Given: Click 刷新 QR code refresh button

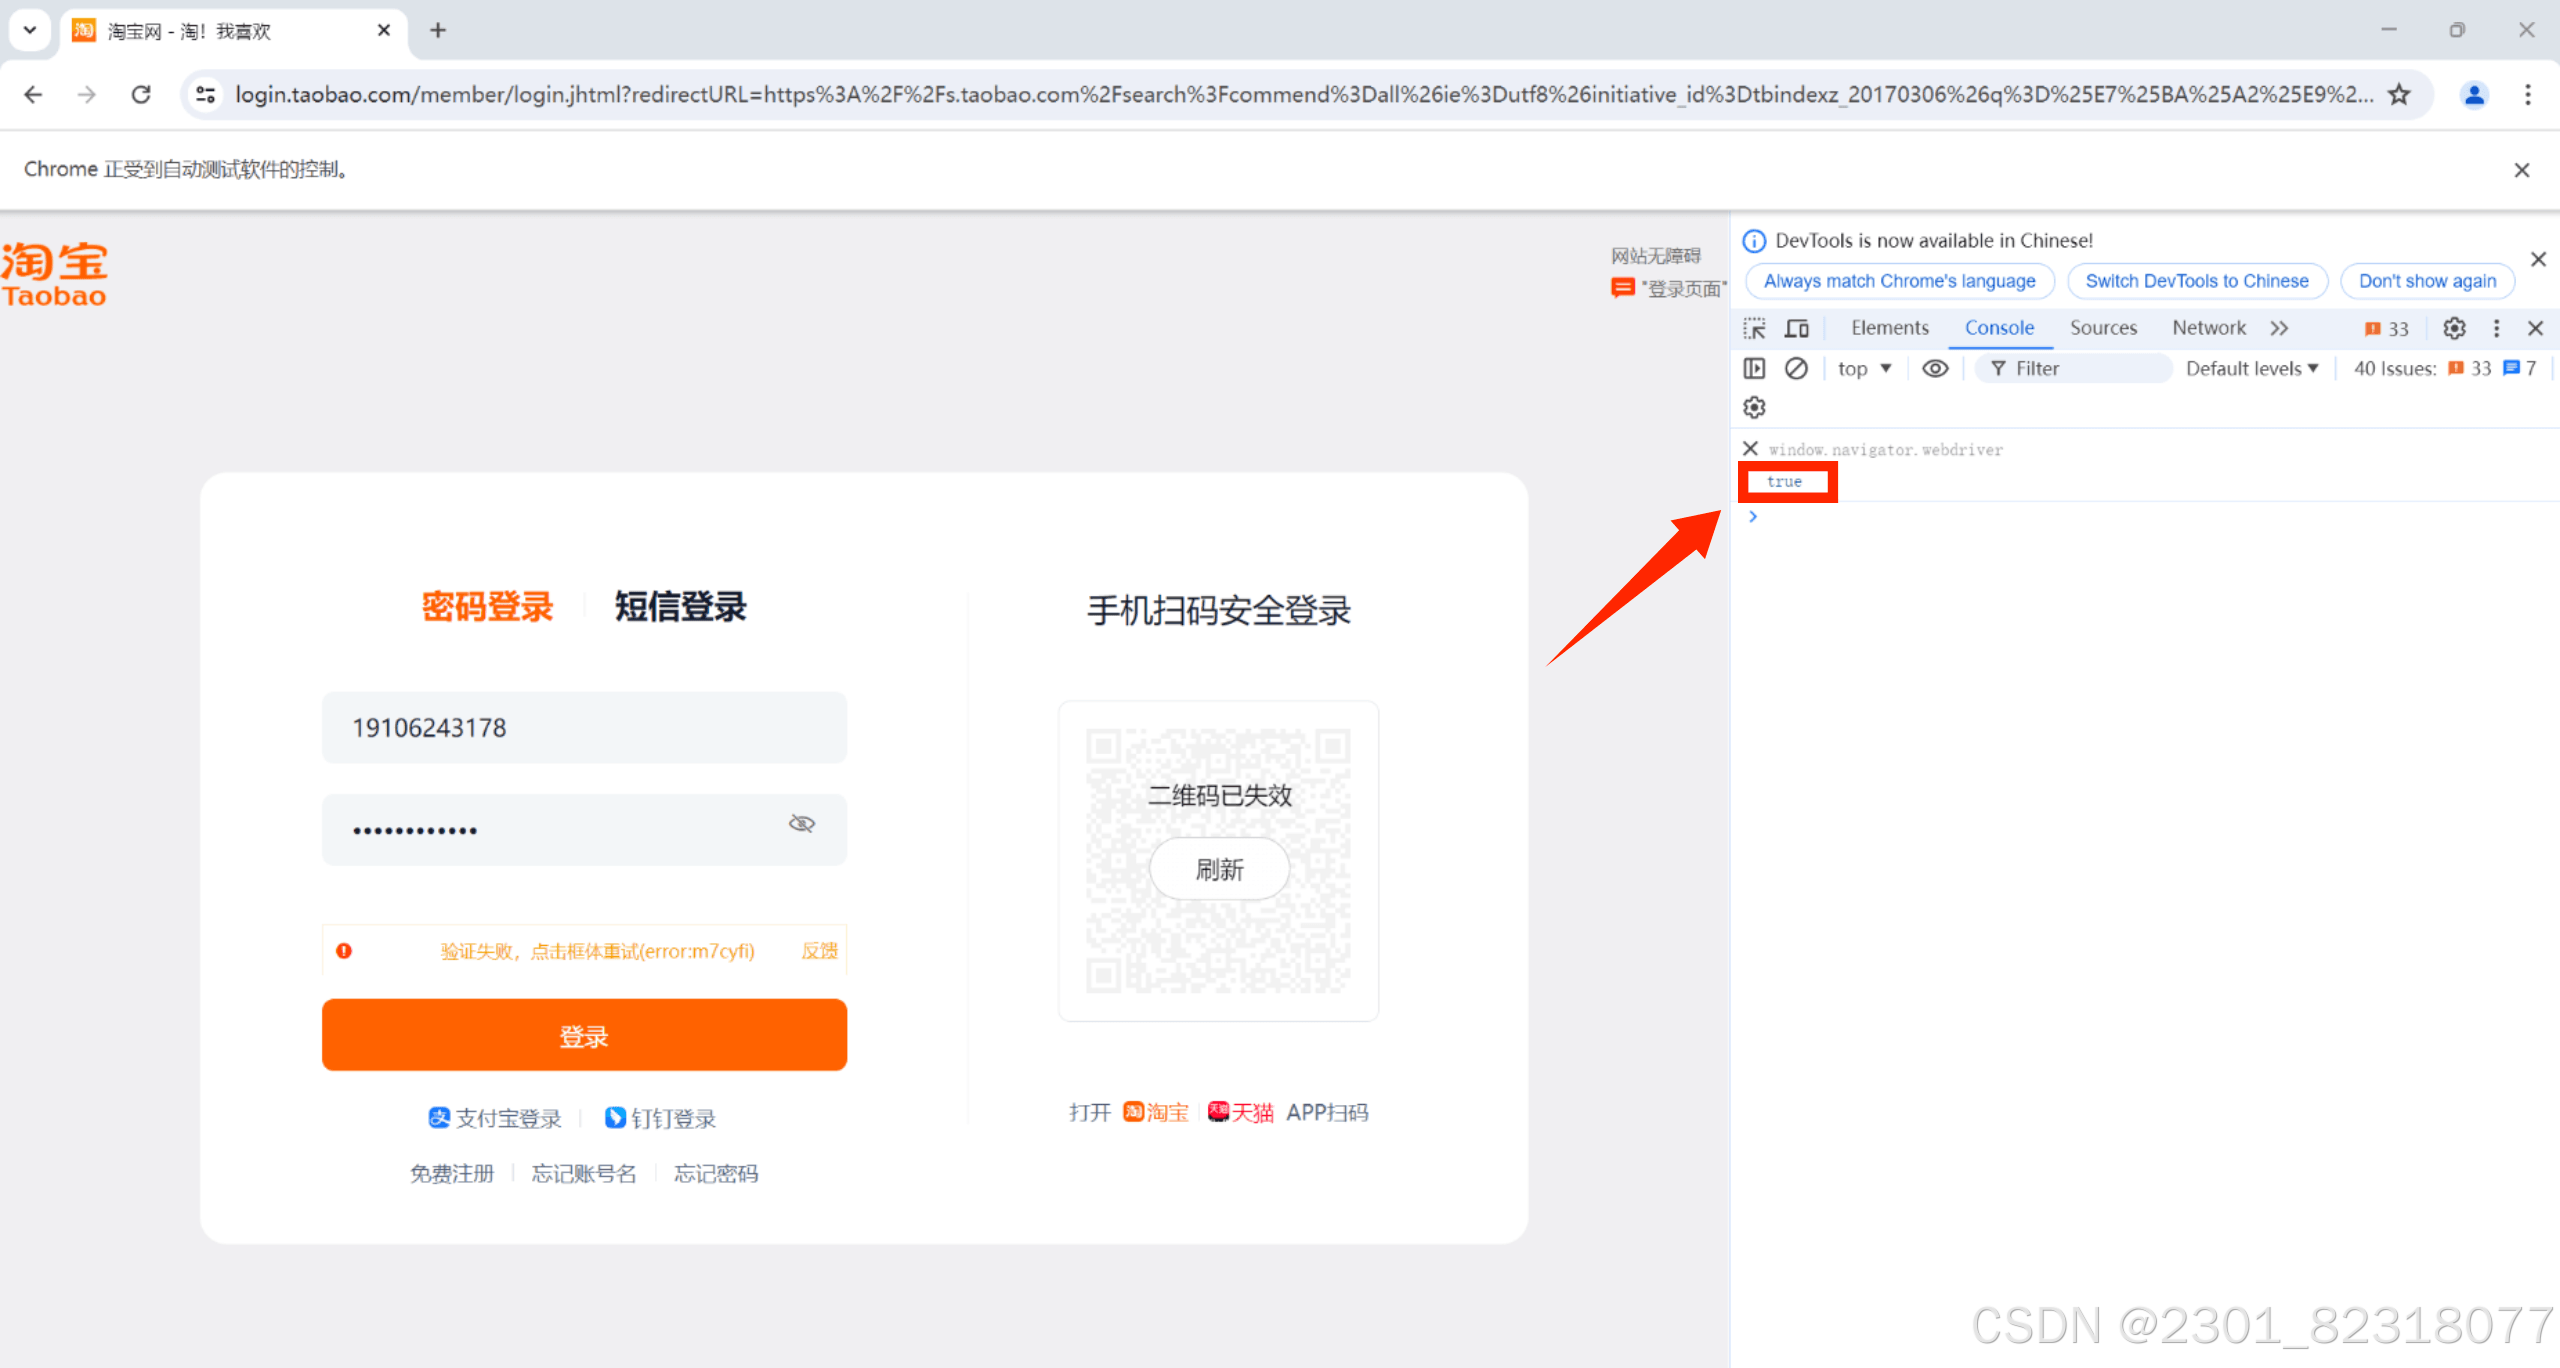Looking at the screenshot, I should click(1219, 869).
